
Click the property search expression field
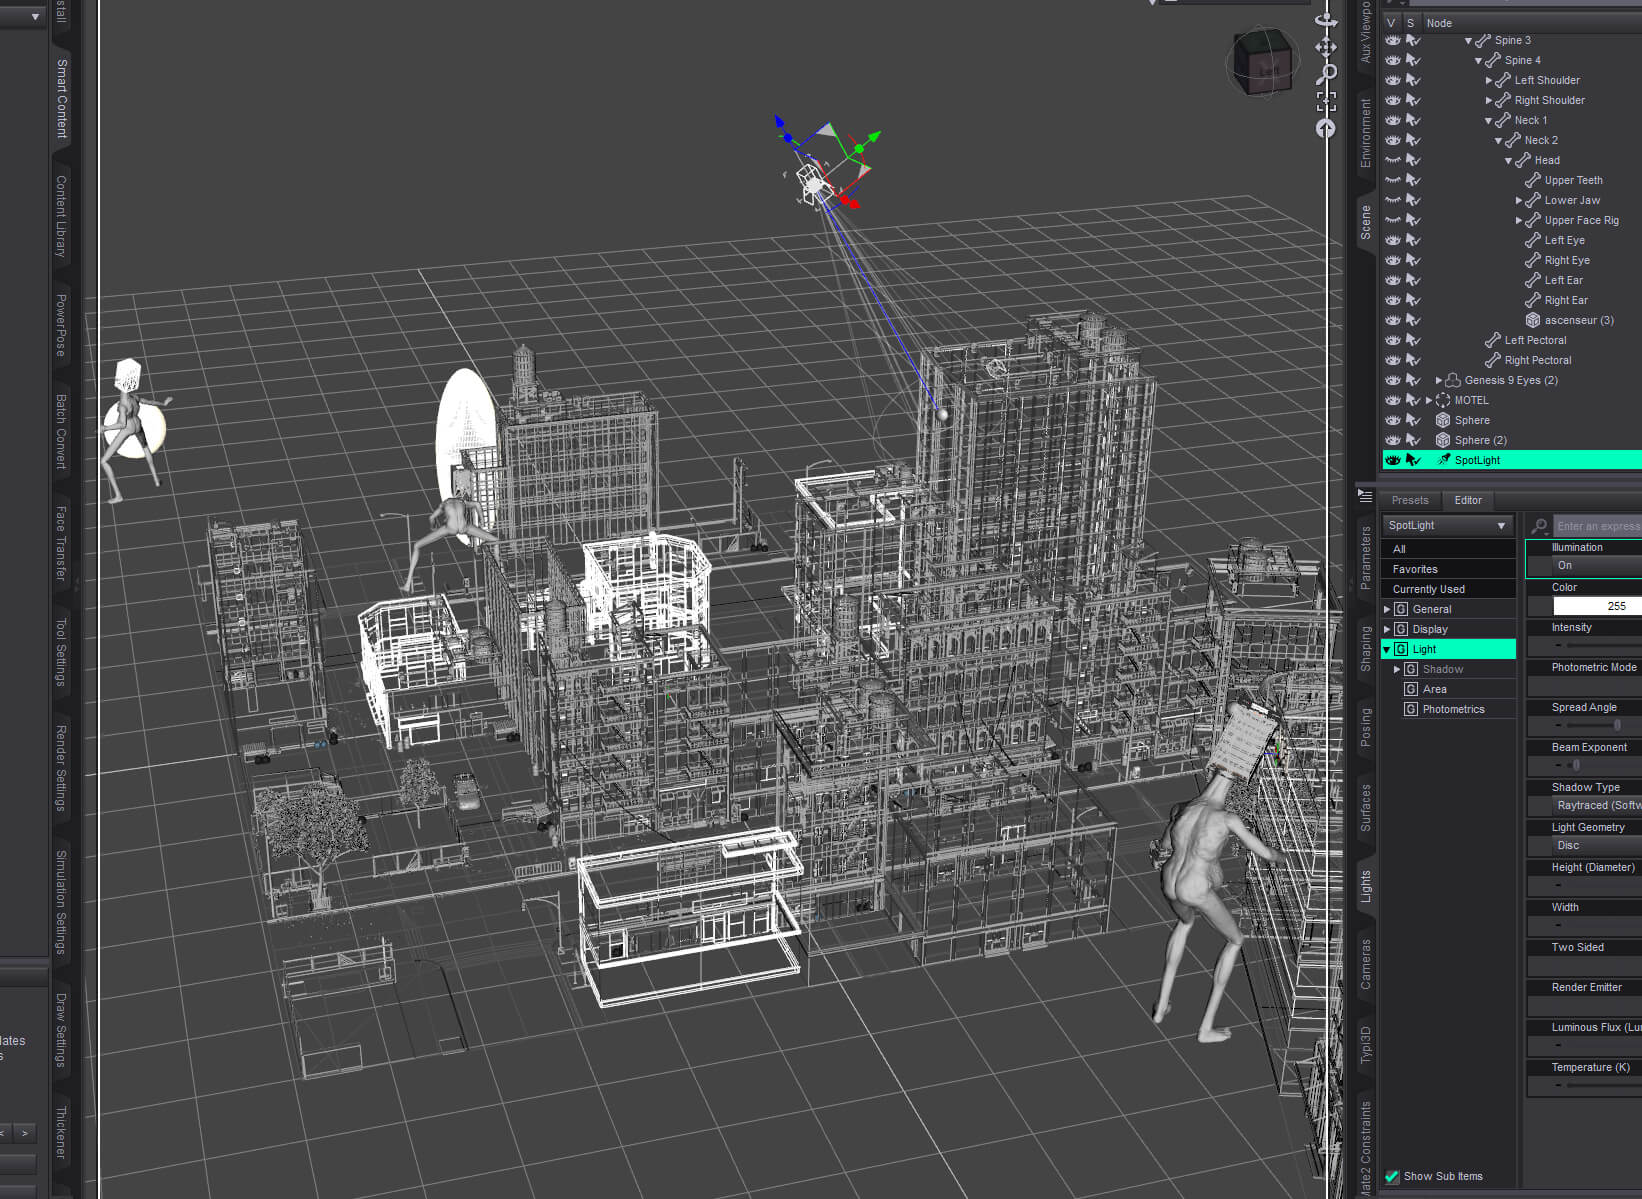click(1597, 525)
